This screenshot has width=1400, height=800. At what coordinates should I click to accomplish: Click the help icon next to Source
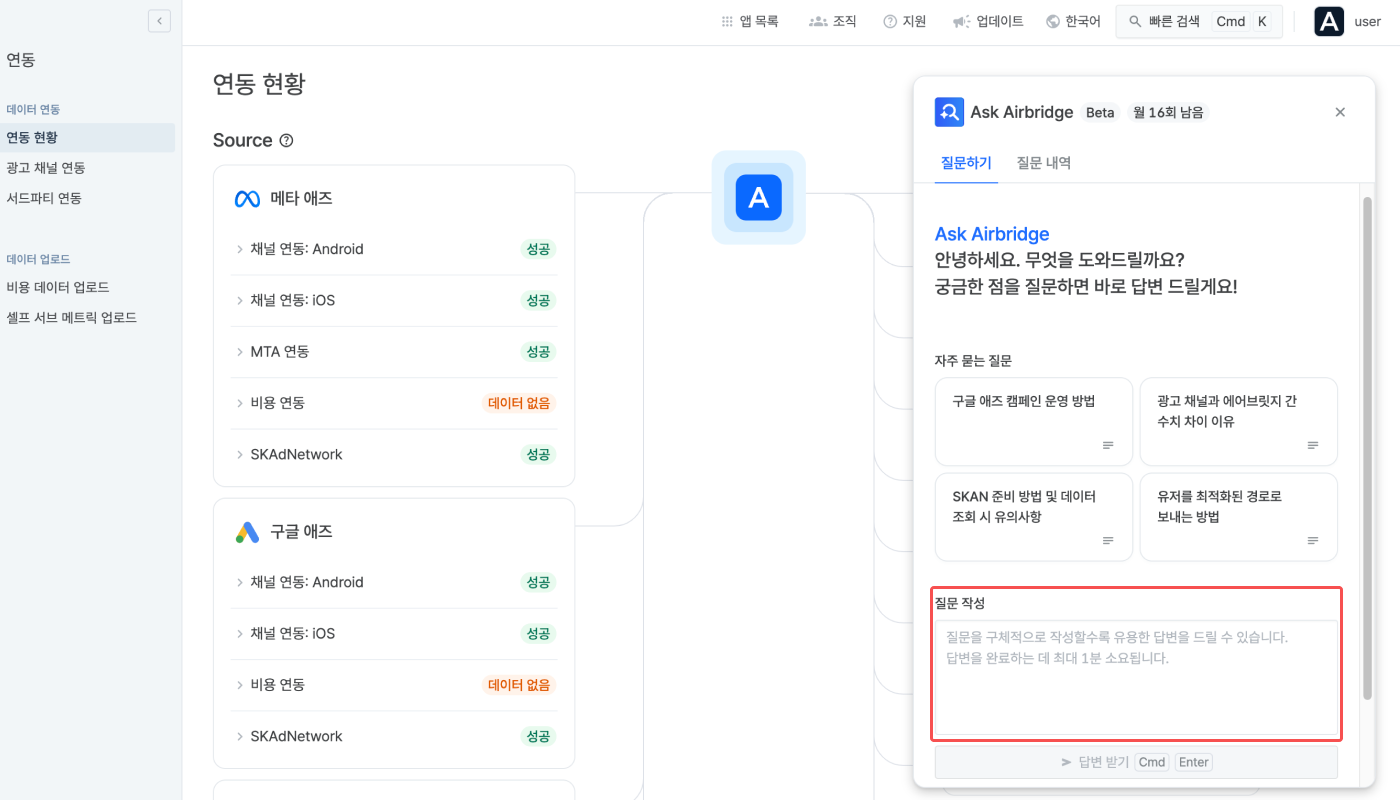tap(286, 141)
